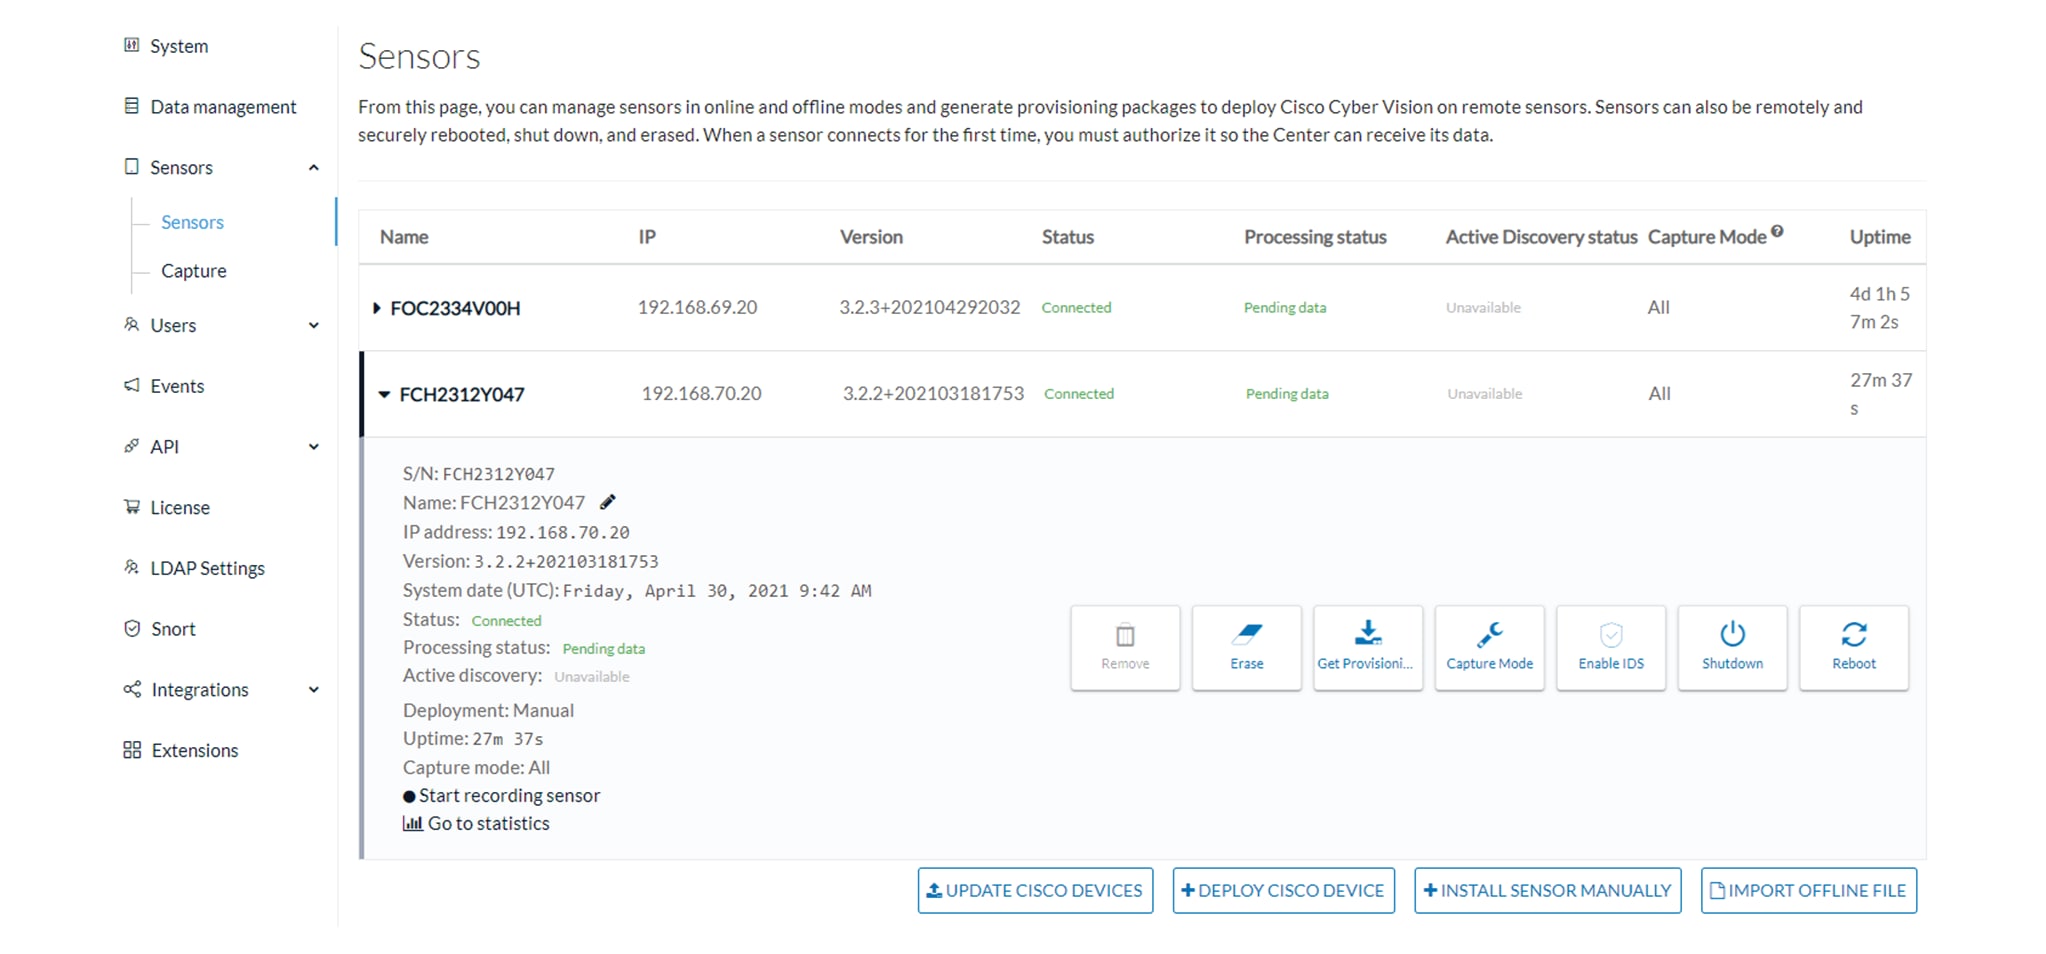Click the Reboot sensor icon button

point(1853,646)
